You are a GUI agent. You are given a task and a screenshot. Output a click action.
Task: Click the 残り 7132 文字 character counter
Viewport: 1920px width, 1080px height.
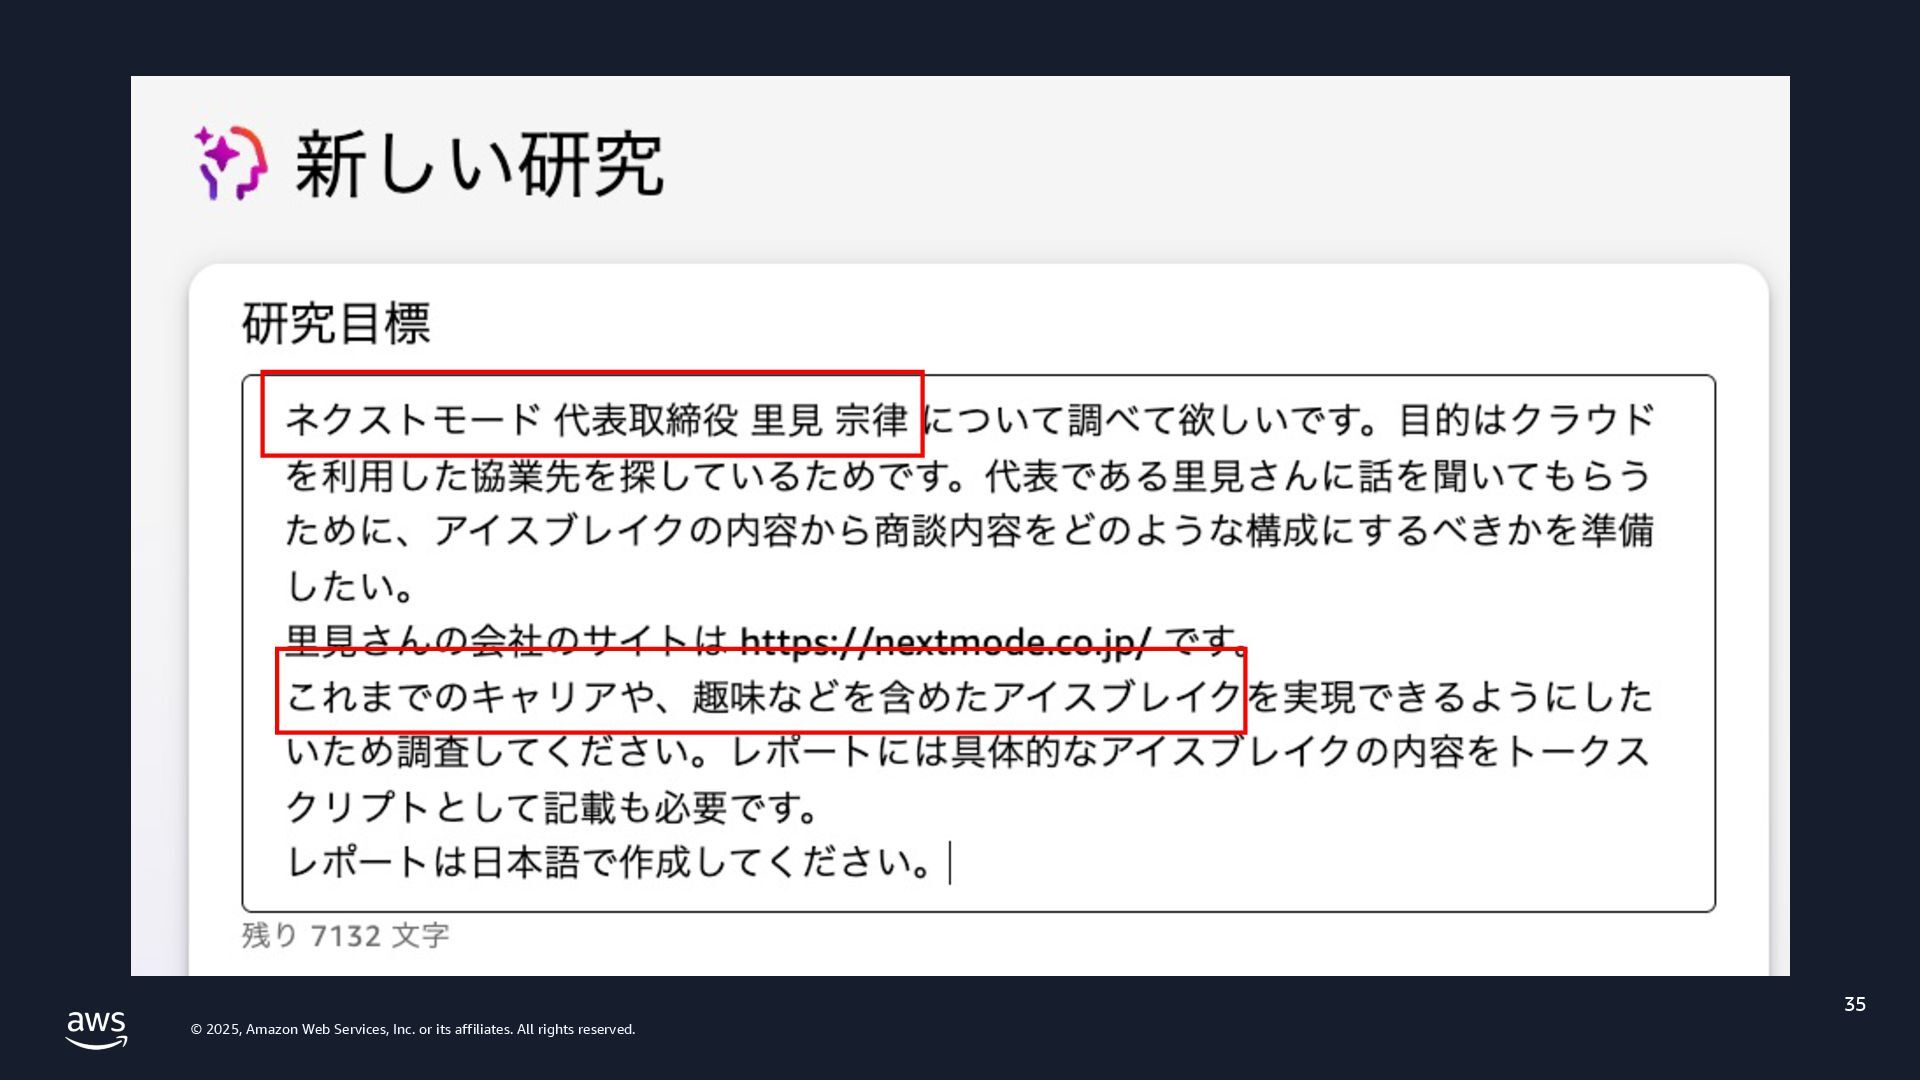[x=346, y=936]
